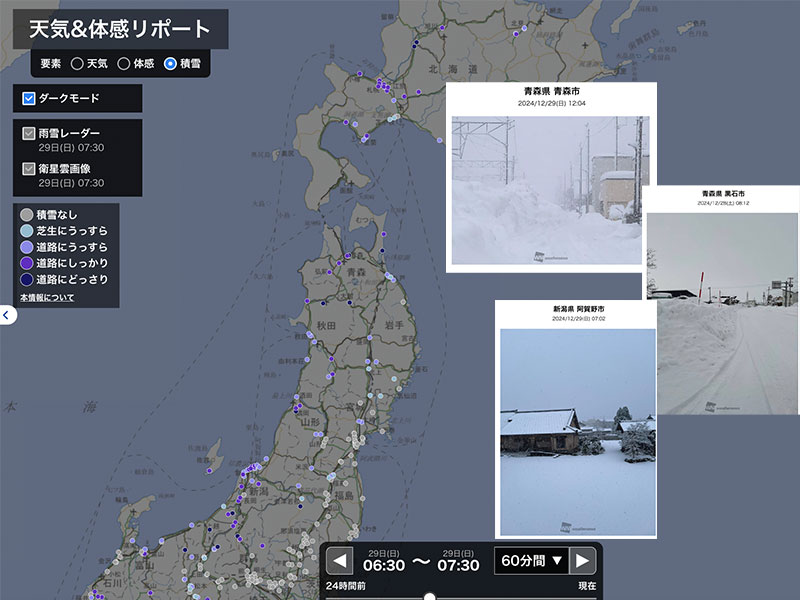Click the 道路にしっかり legend icon

(27, 263)
